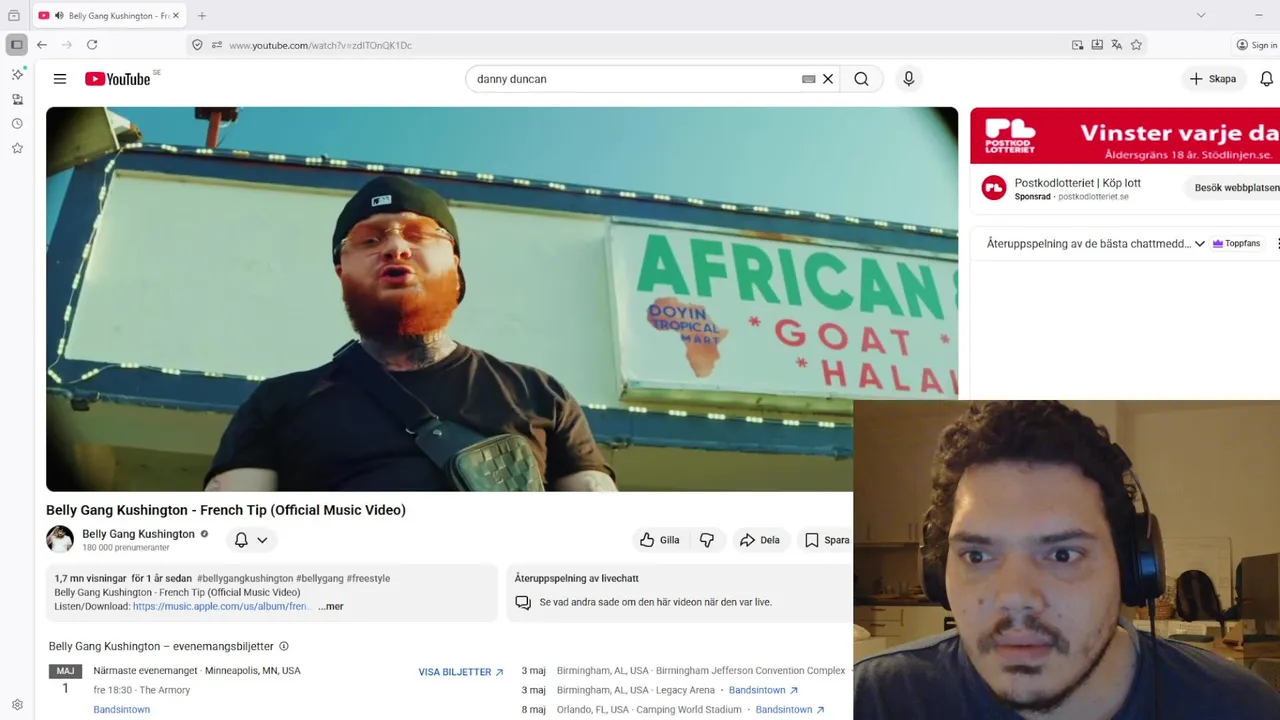1280x720 pixels.
Task: Open a new browser tab
Action: pos(202,15)
